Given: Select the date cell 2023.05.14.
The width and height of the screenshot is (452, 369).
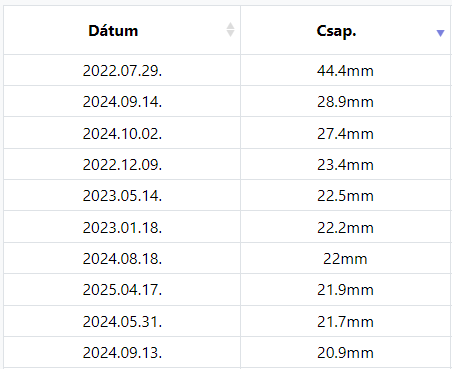Looking at the screenshot, I should click(122, 196).
